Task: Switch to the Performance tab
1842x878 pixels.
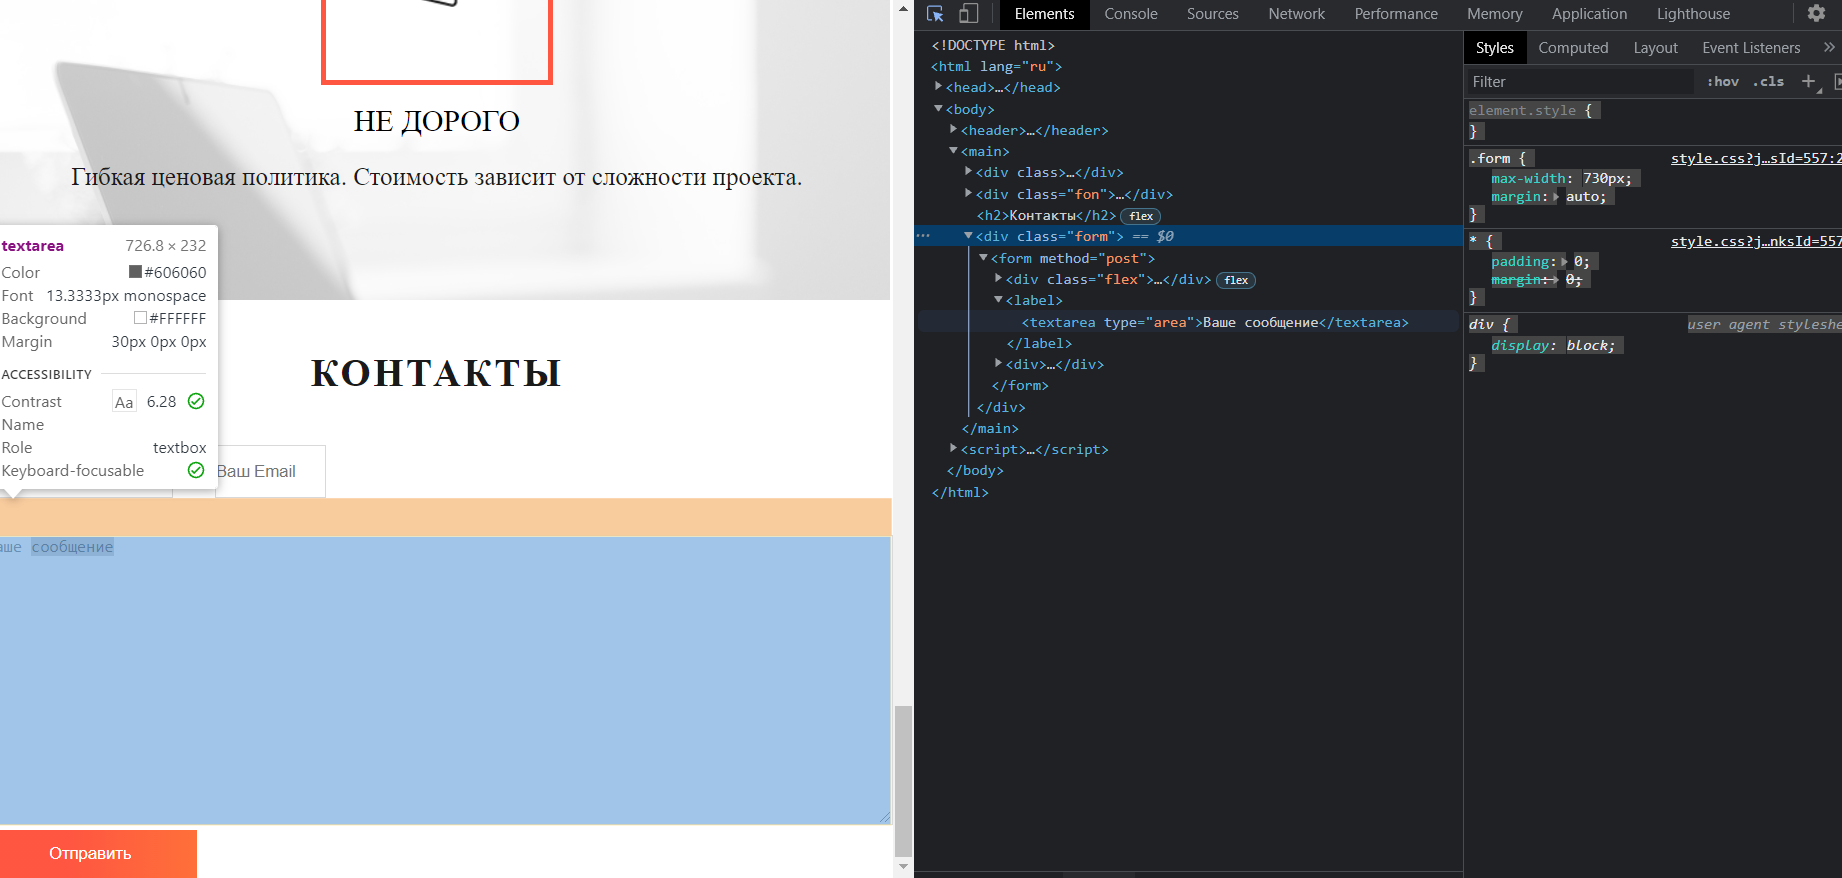Action: pos(1396,14)
